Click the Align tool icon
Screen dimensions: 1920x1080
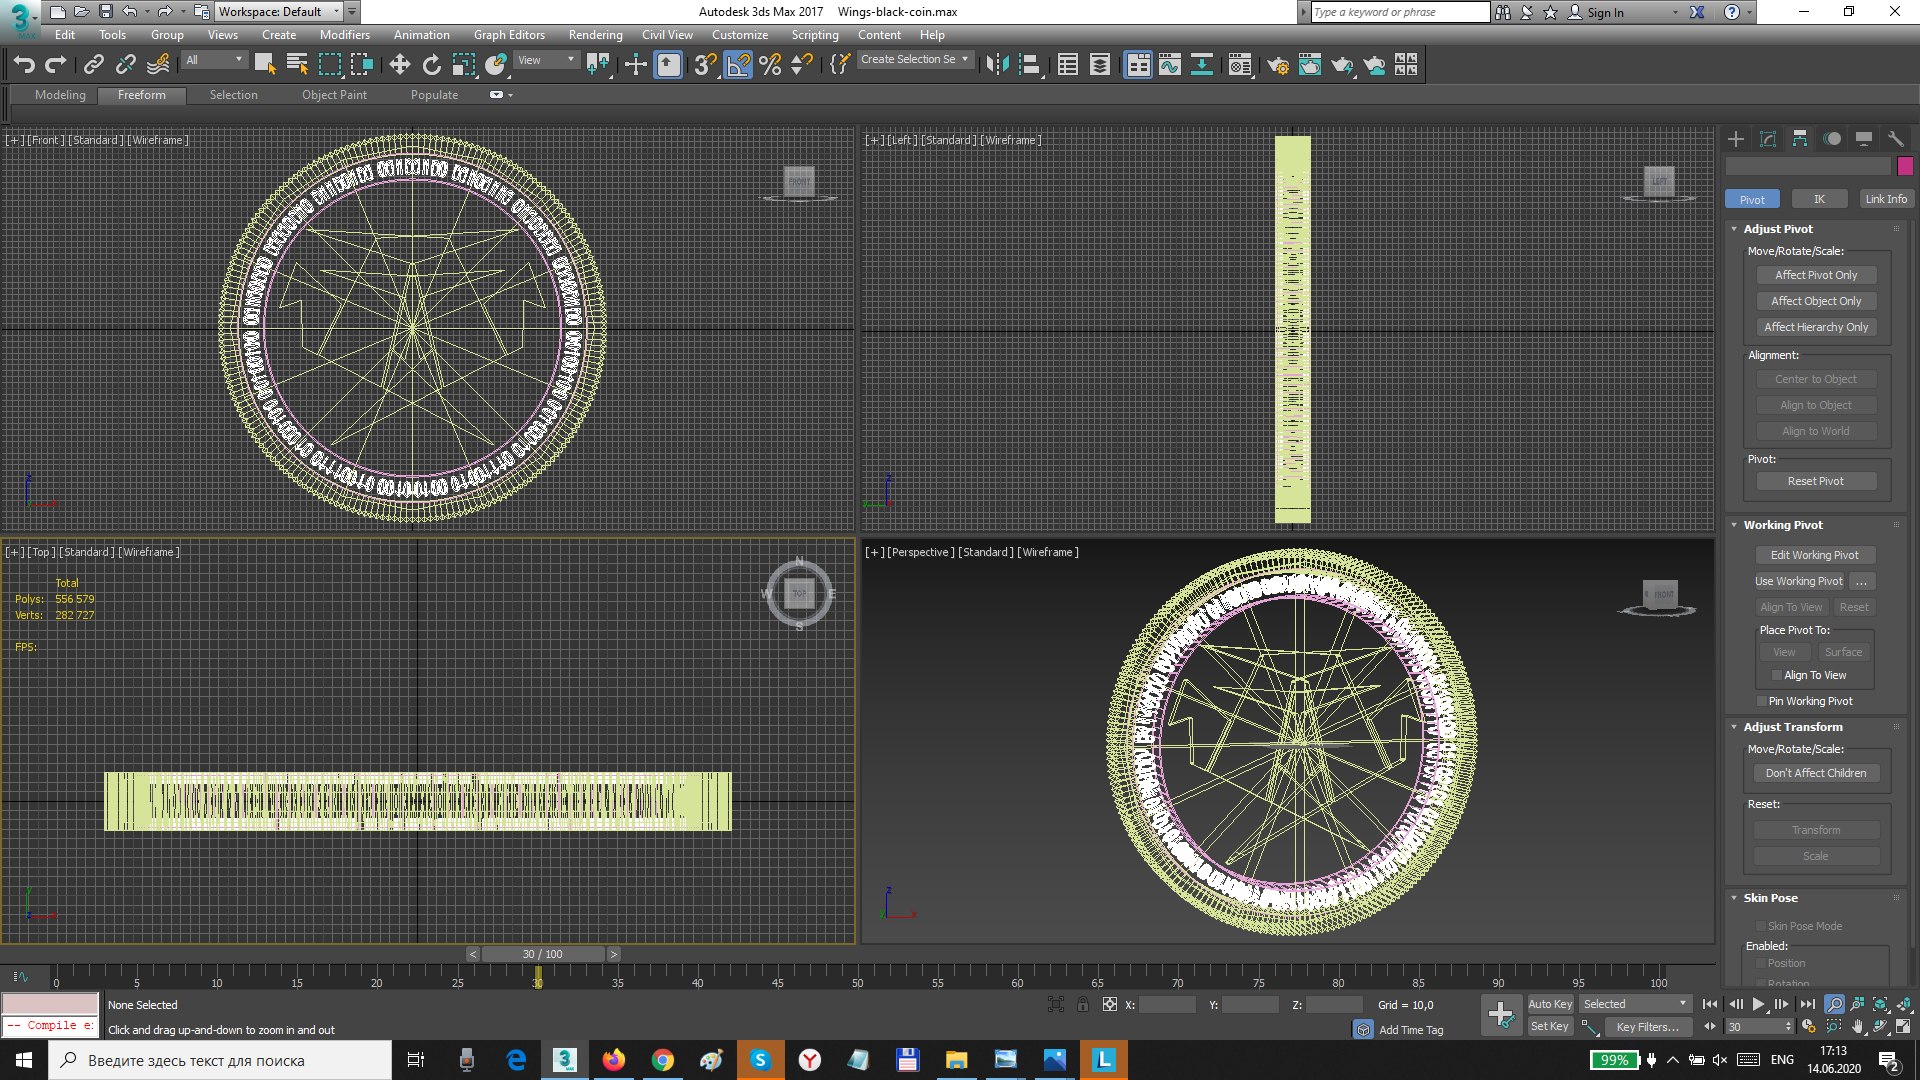click(1029, 65)
